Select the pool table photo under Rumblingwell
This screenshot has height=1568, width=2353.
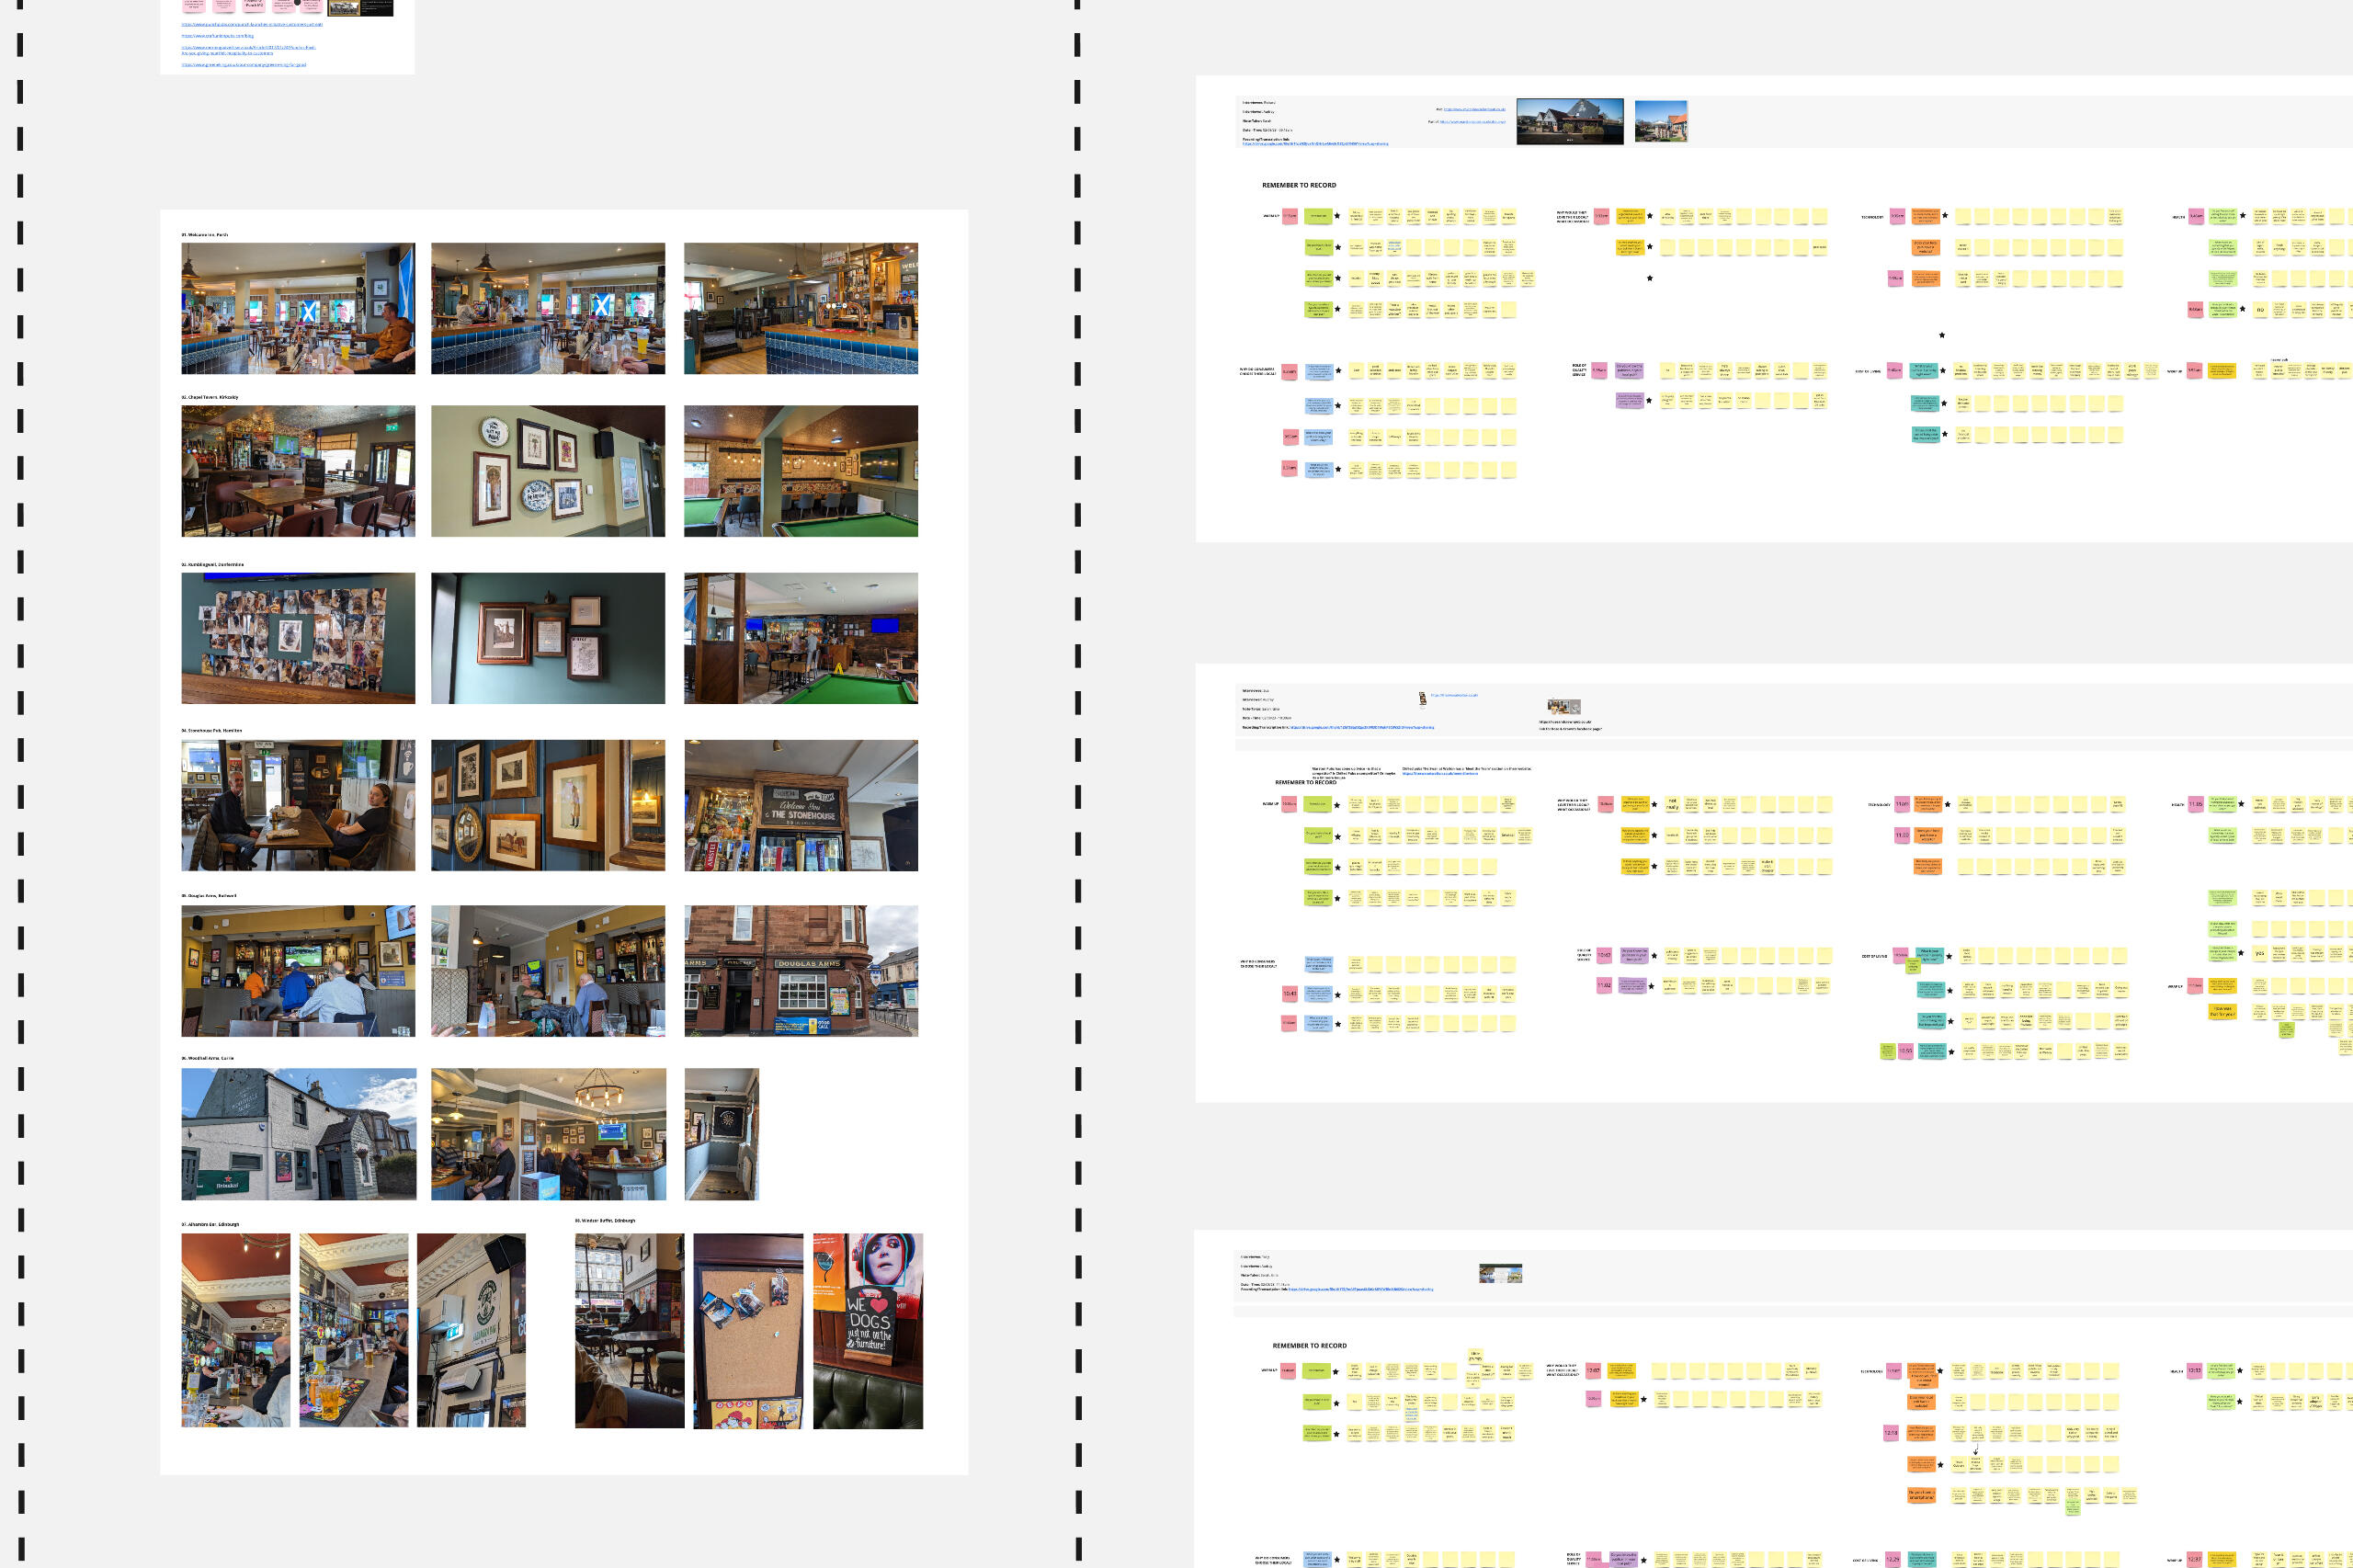[800, 638]
